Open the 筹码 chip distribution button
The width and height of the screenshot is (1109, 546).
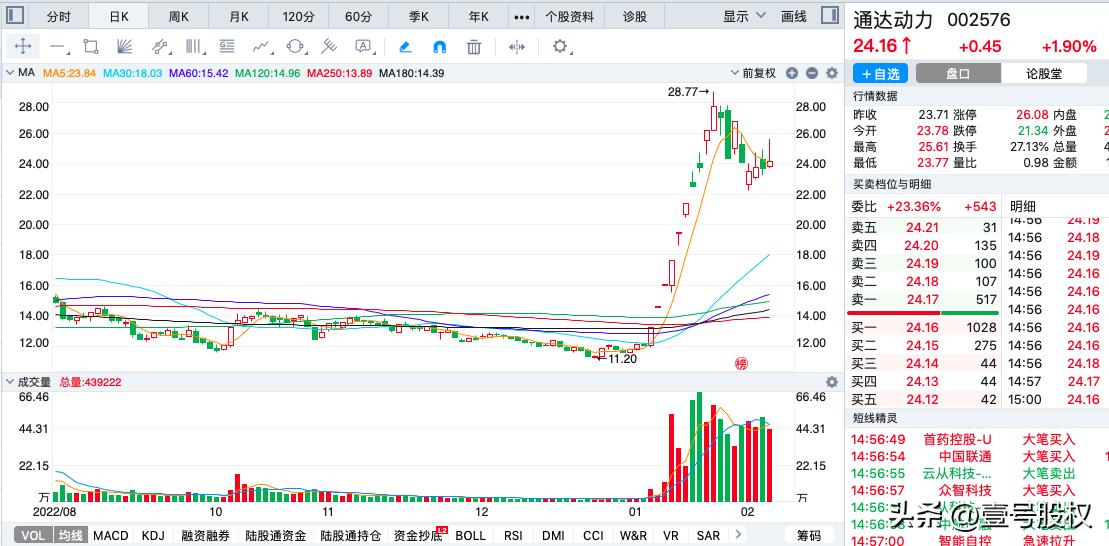809,535
